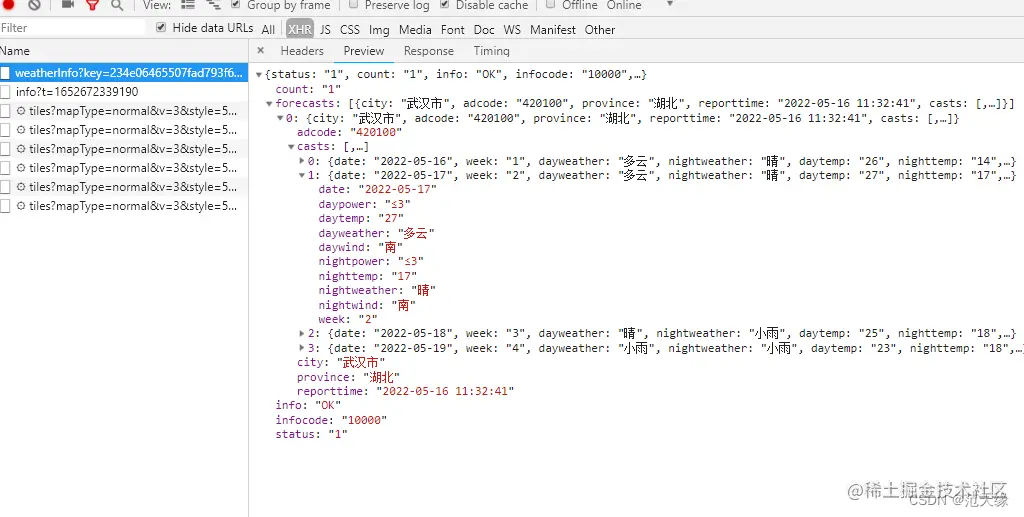
Task: Click the dayweather: "多云" property
Action: [377, 232]
